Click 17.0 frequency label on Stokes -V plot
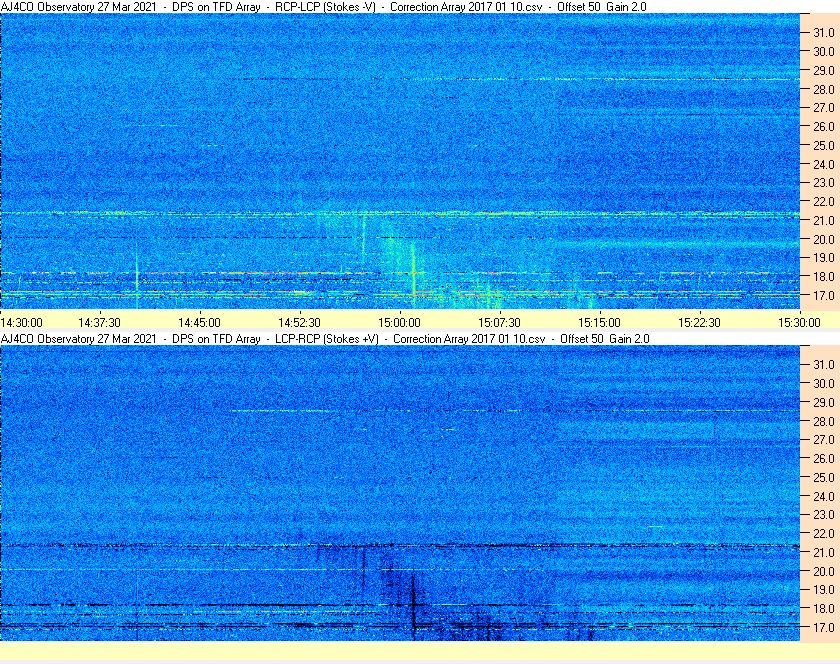The image size is (840, 664). 824,295
